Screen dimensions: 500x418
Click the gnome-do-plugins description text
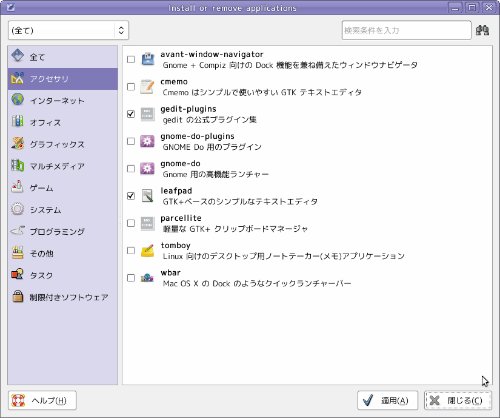(212, 147)
